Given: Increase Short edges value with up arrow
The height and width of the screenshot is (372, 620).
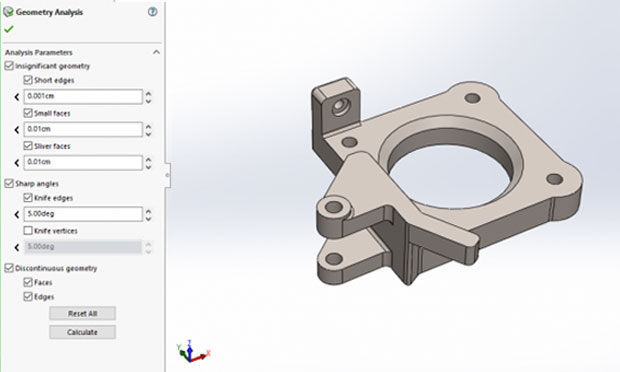Looking at the screenshot, I should pos(148,94).
